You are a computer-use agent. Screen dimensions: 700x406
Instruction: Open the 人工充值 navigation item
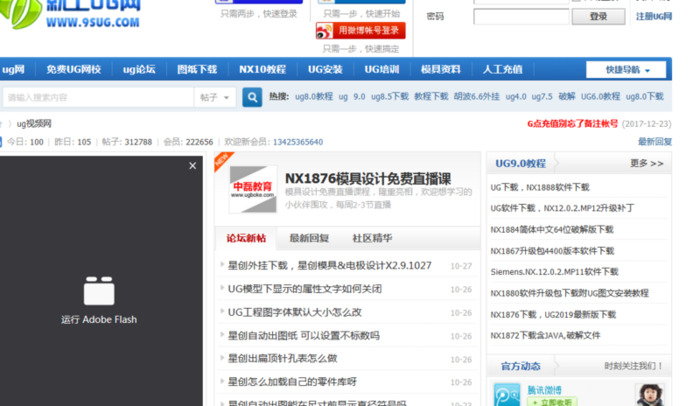502,69
